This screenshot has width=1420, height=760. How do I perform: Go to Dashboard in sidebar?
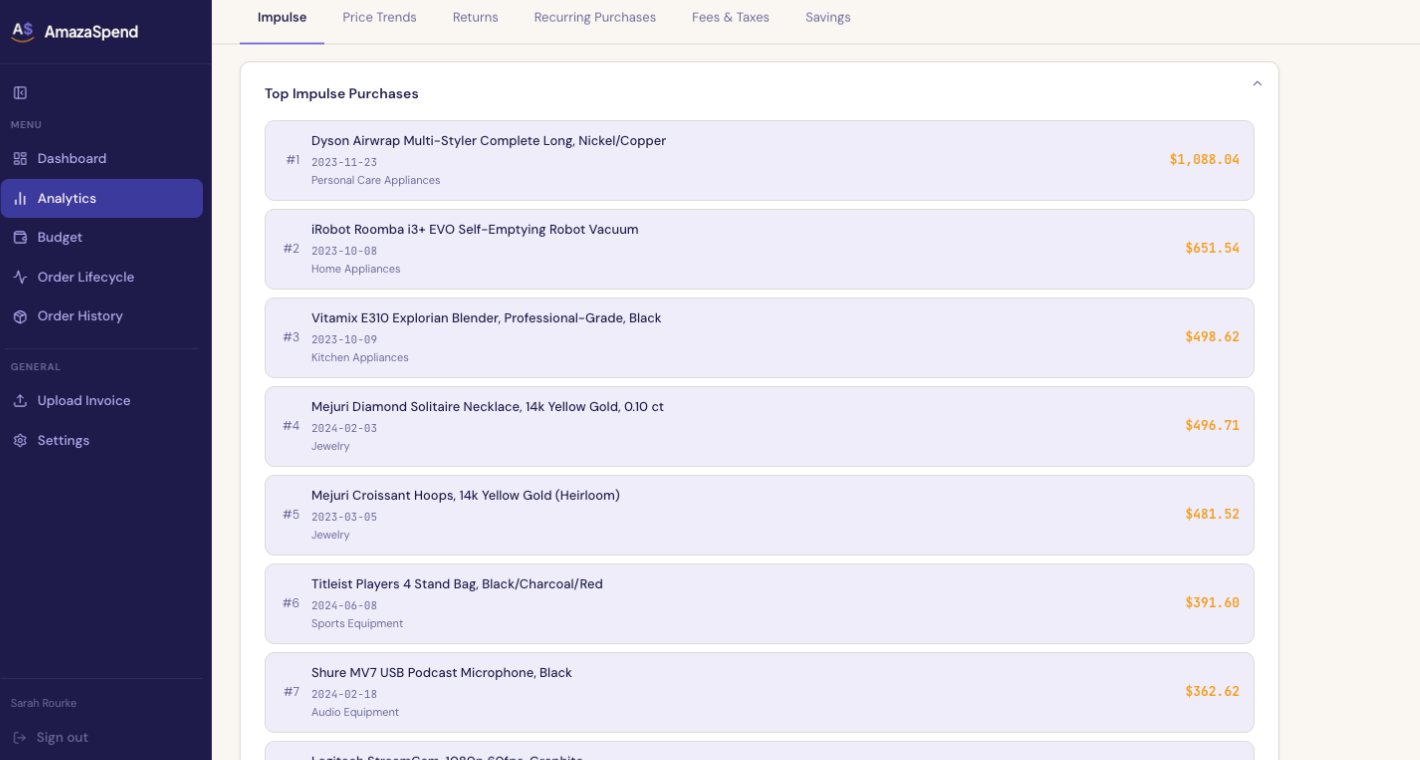coord(101,159)
